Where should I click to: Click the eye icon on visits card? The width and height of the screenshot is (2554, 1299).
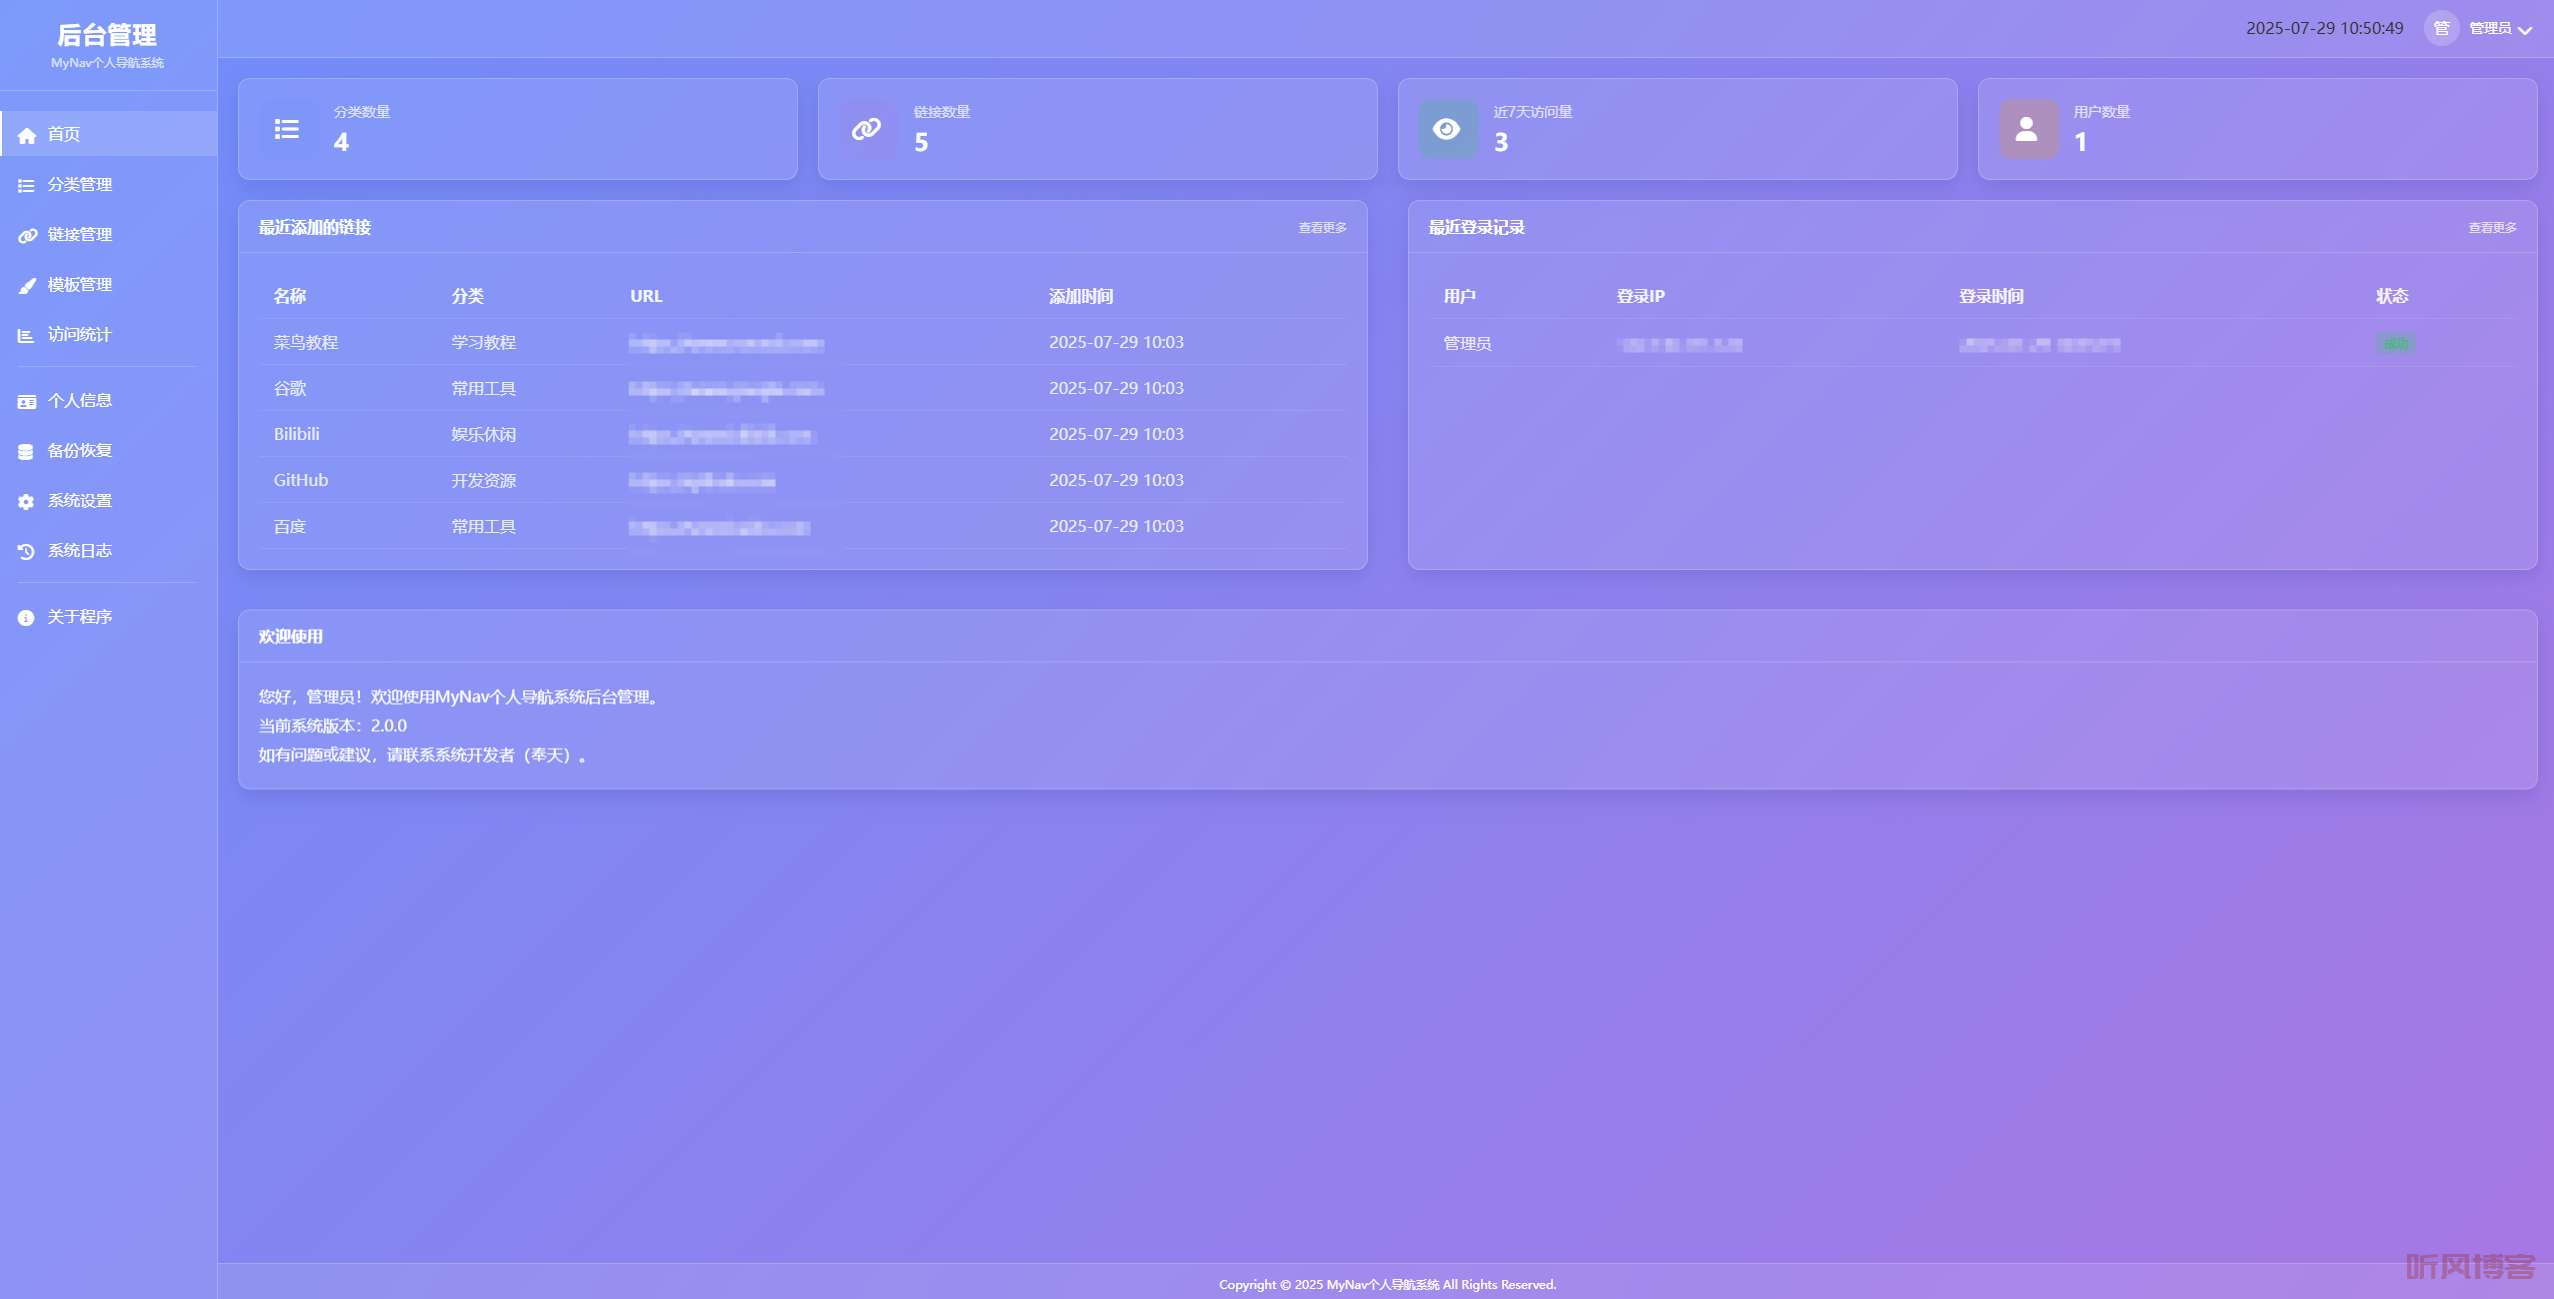point(1446,129)
